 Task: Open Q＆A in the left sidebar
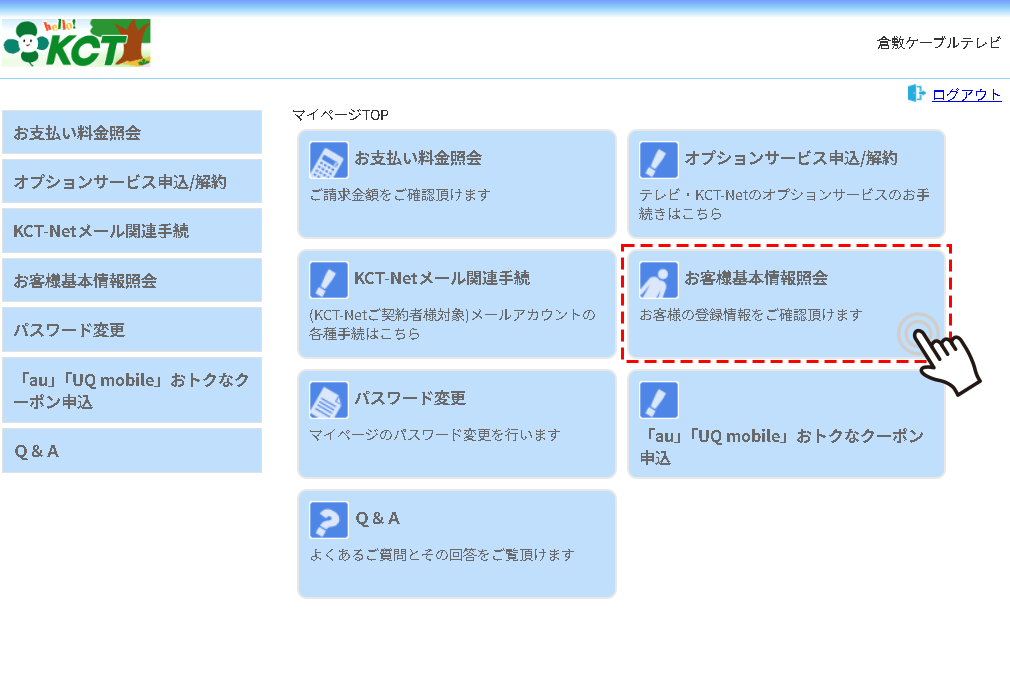pos(131,451)
